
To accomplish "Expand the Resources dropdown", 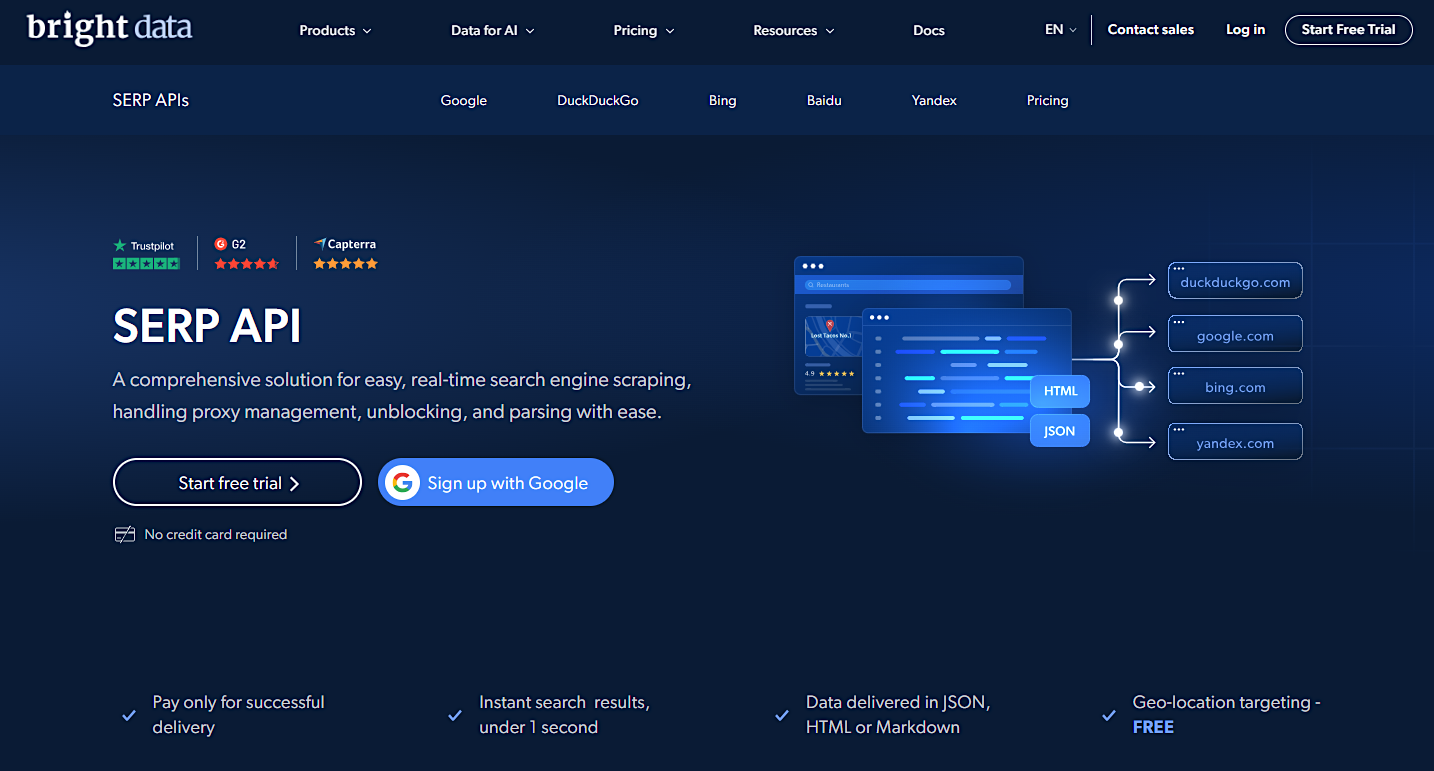I will (794, 30).
